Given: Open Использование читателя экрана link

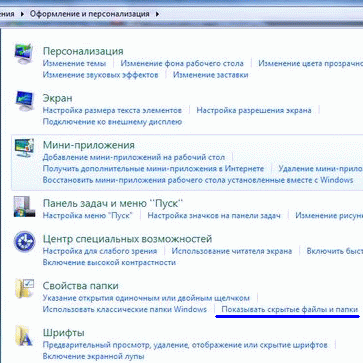Looking at the screenshot, I should click(232, 251).
